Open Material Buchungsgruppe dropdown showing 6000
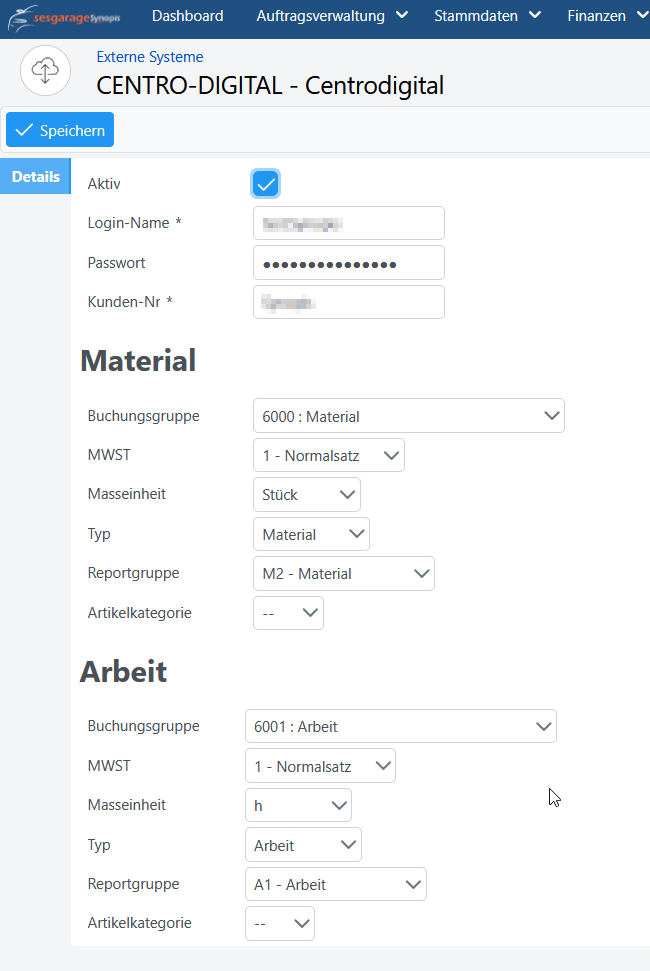Screen dimensions: 650x971 (409, 416)
